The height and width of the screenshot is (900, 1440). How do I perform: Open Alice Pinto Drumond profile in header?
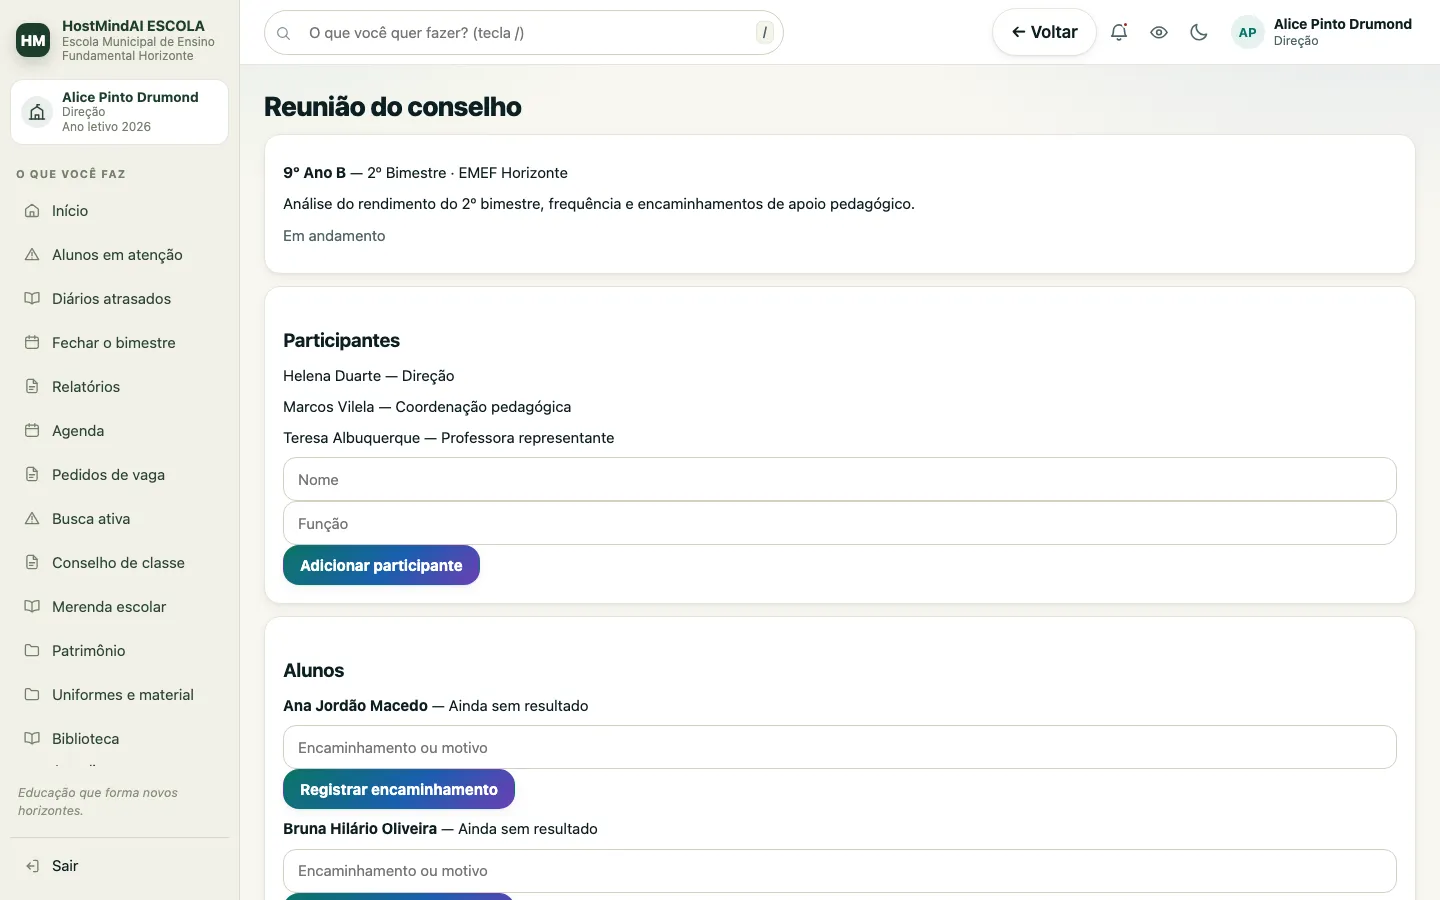[1323, 32]
